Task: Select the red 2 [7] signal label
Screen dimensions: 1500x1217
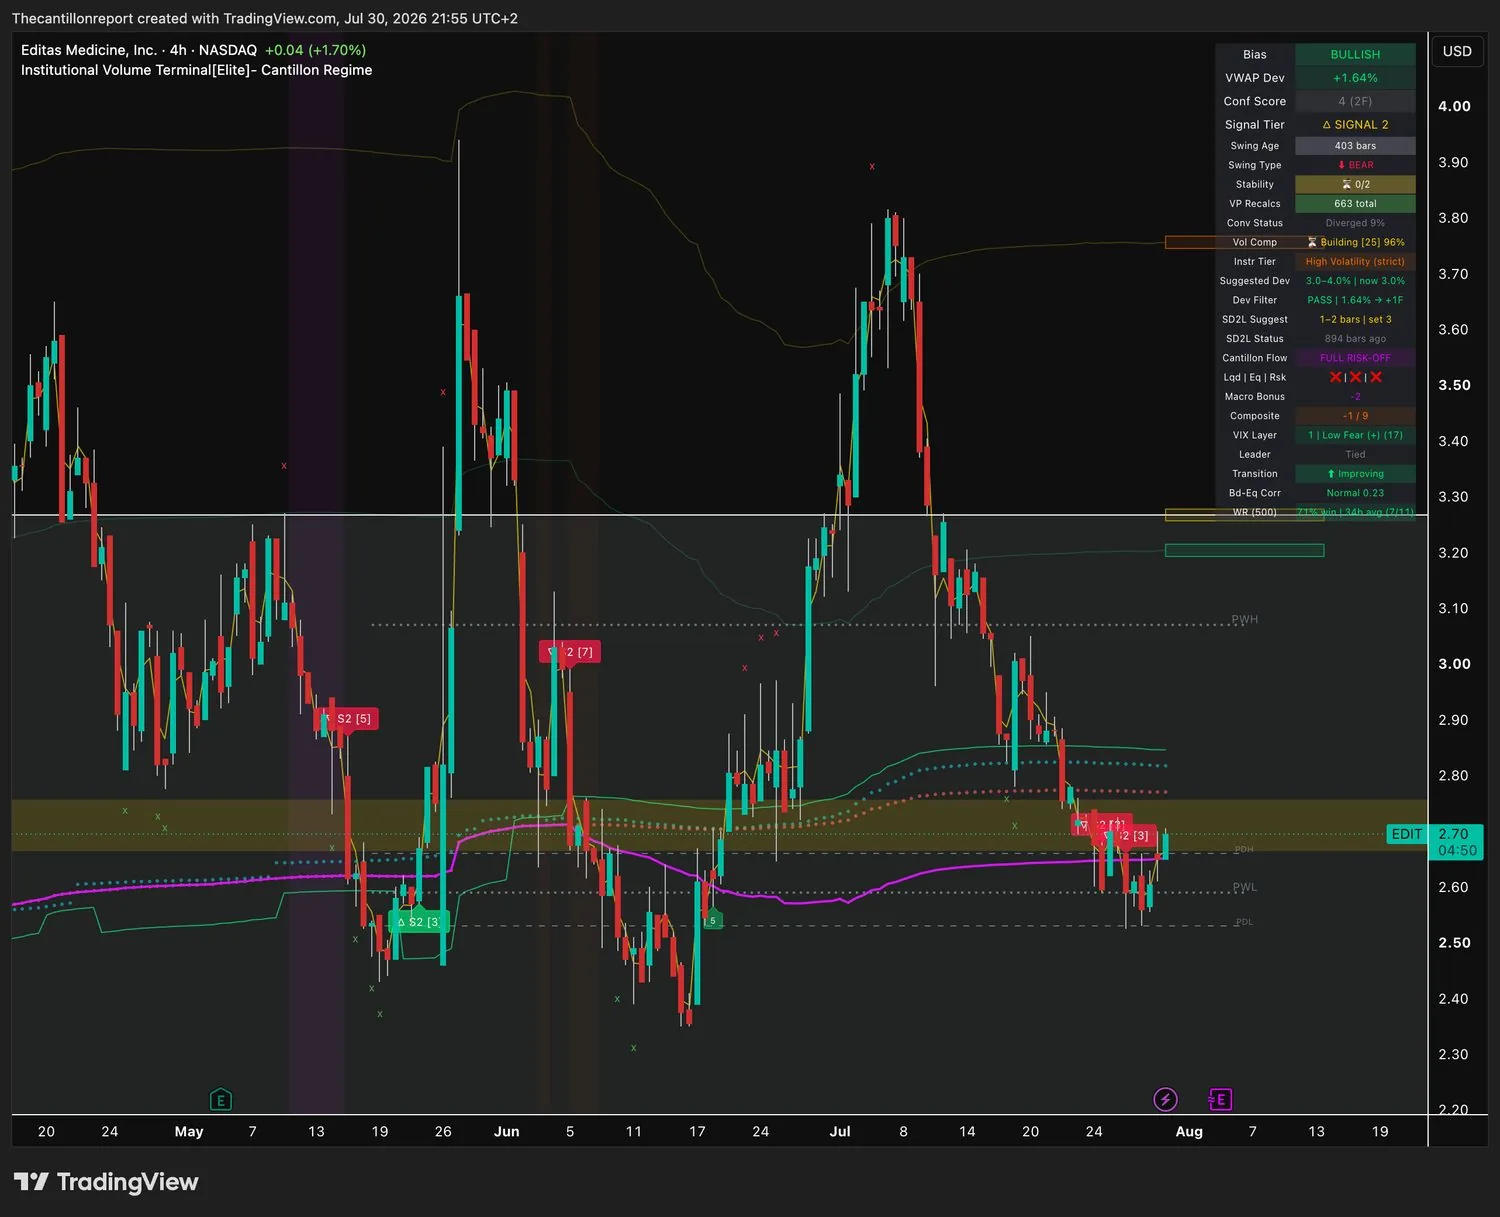Action: coord(570,652)
